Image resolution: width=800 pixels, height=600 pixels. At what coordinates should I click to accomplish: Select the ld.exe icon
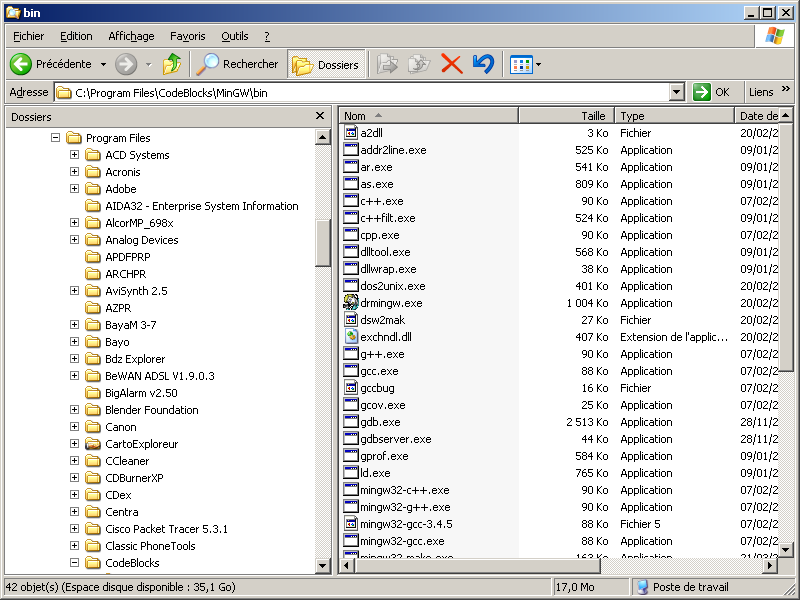pyautogui.click(x=351, y=473)
